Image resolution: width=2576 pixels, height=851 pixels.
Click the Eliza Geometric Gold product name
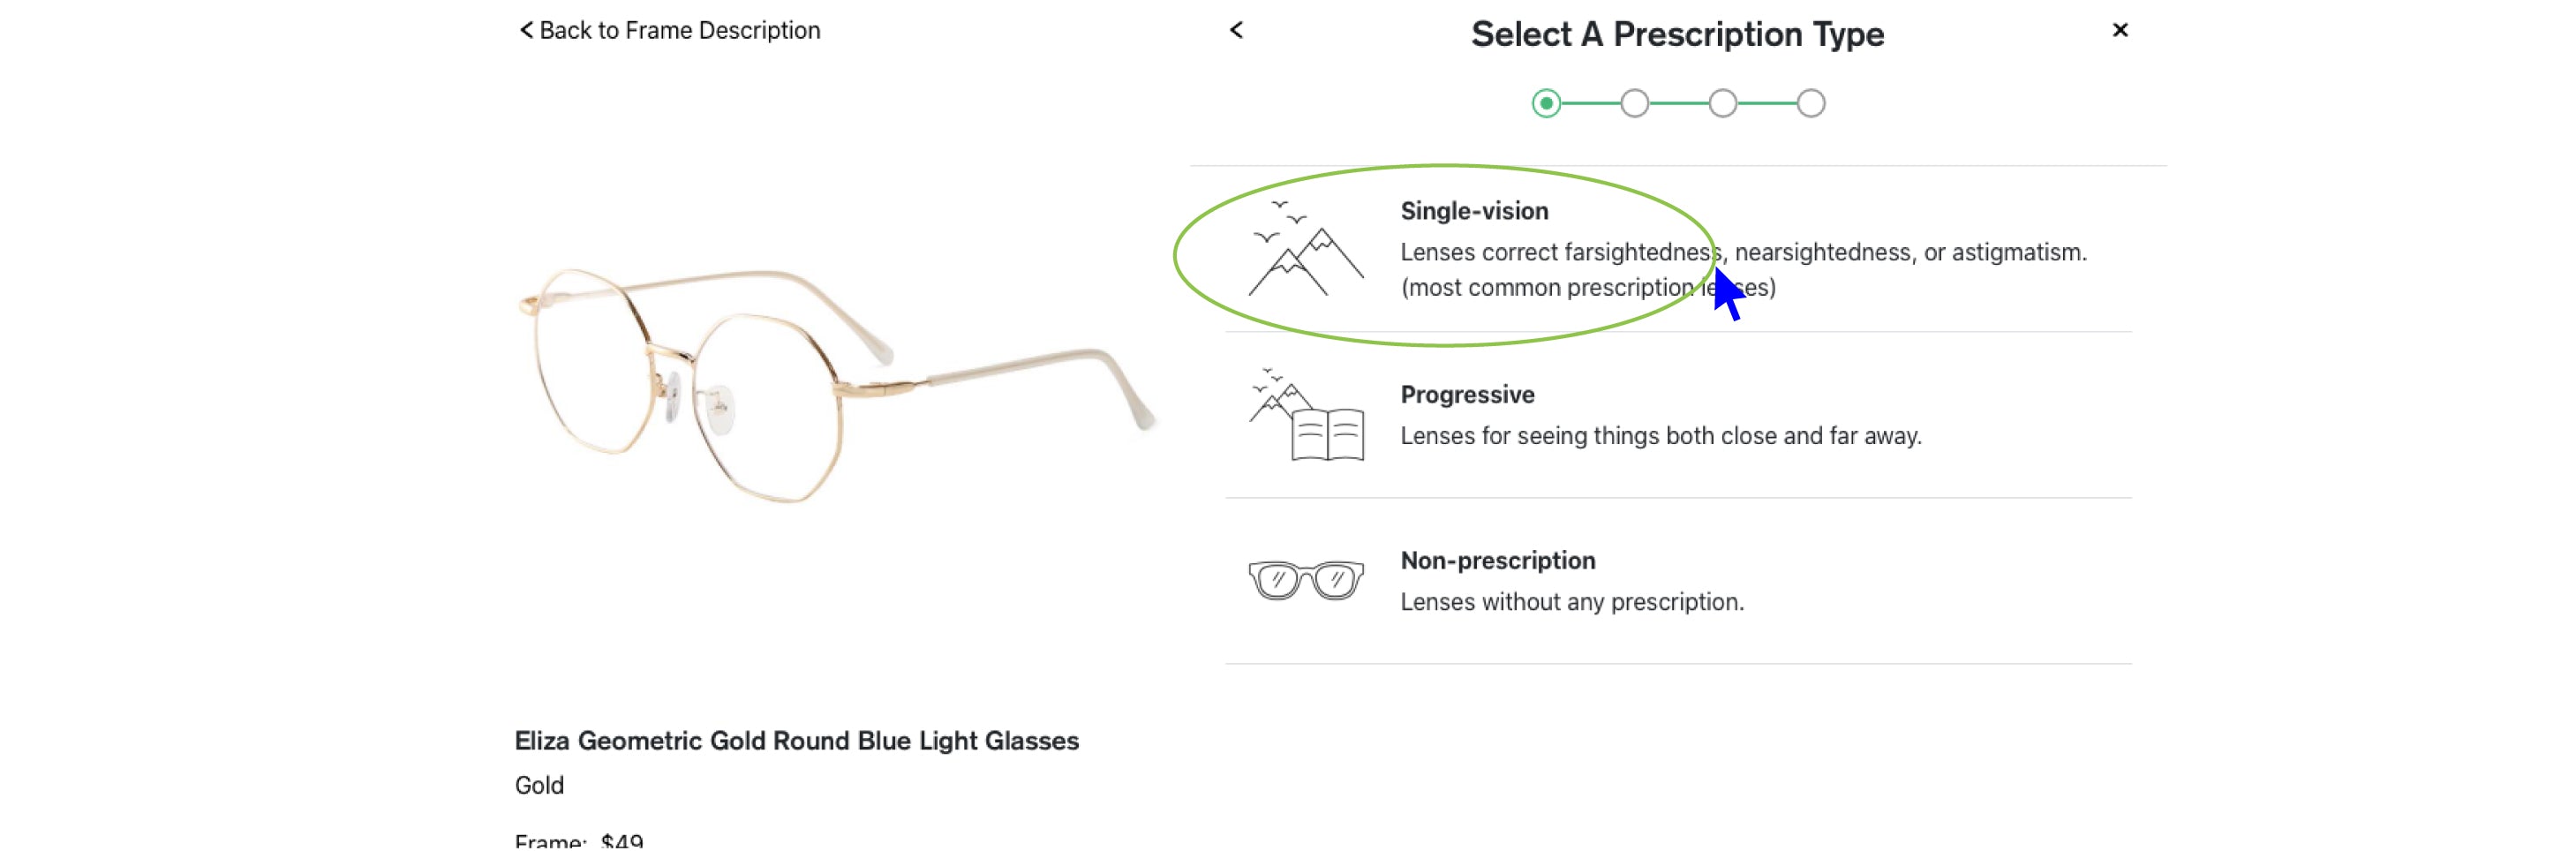796,741
